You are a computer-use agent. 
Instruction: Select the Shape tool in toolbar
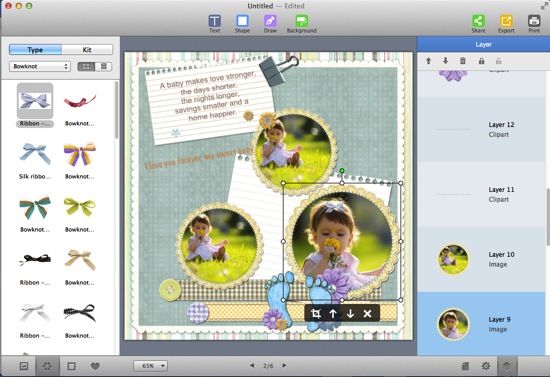(x=242, y=24)
